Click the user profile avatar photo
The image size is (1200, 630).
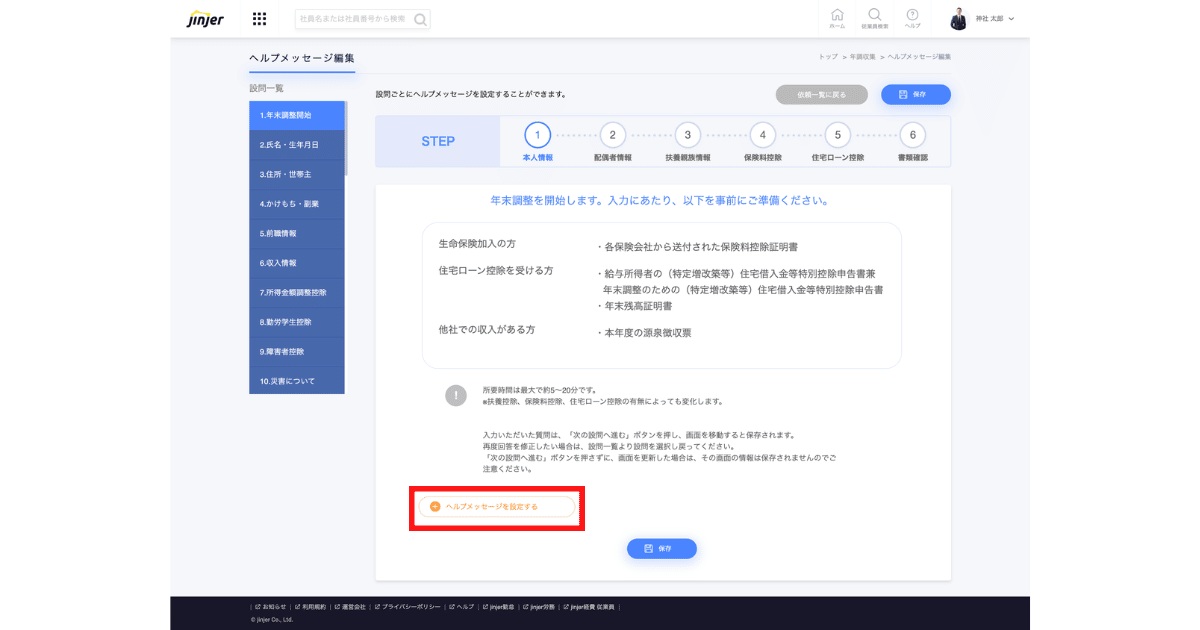point(959,19)
